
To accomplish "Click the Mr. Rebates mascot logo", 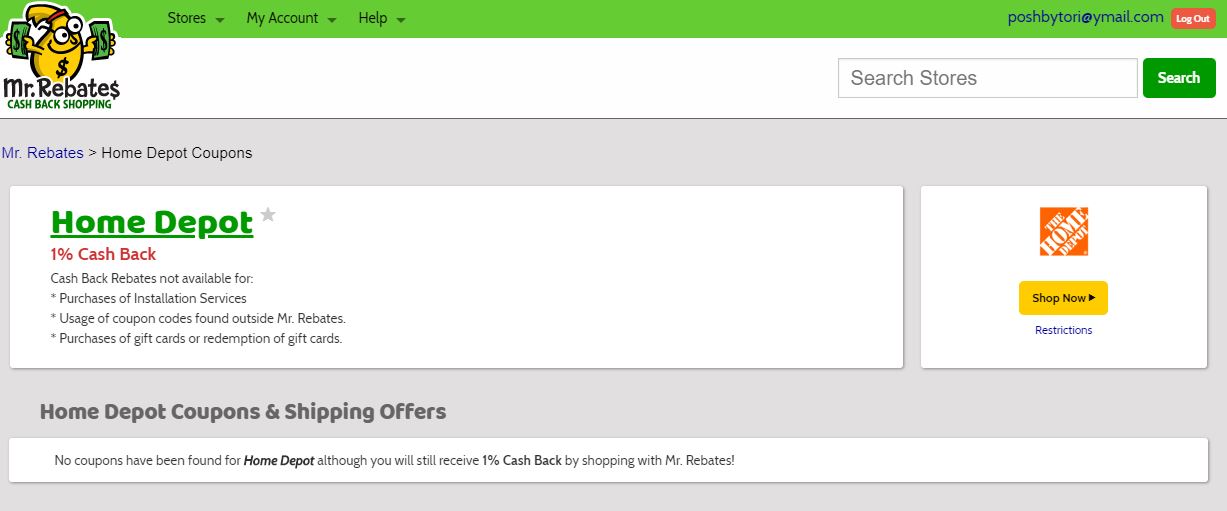I will 62,56.
